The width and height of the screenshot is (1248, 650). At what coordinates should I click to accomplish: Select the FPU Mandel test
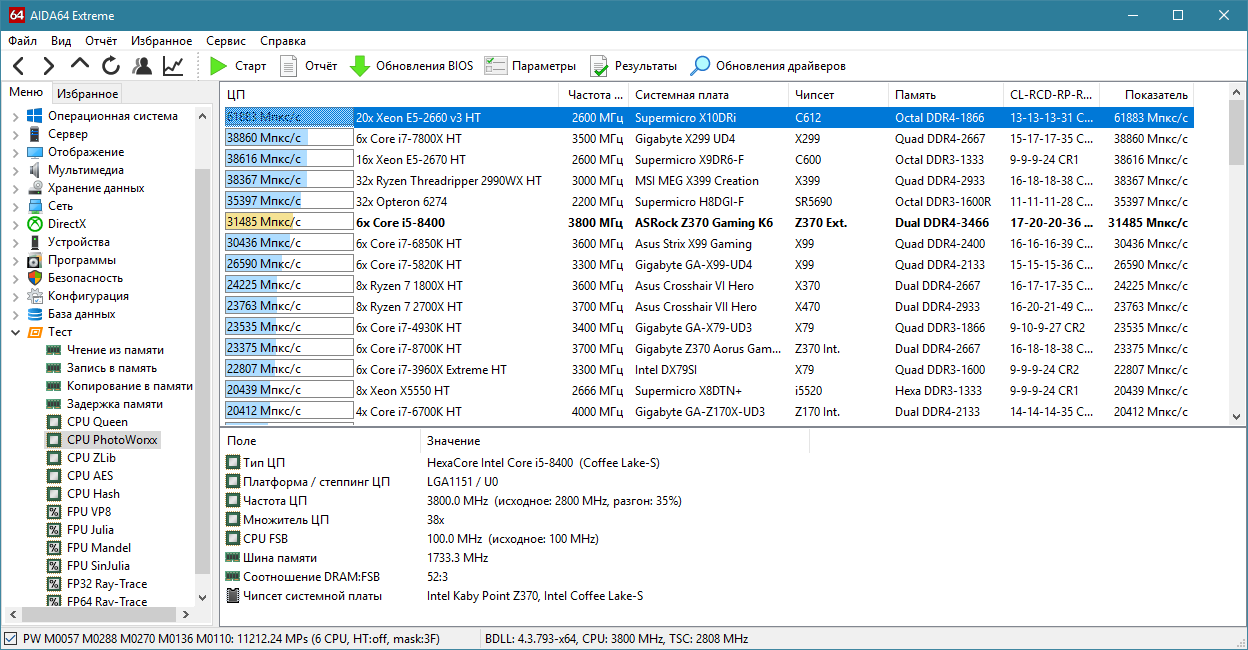pos(99,548)
